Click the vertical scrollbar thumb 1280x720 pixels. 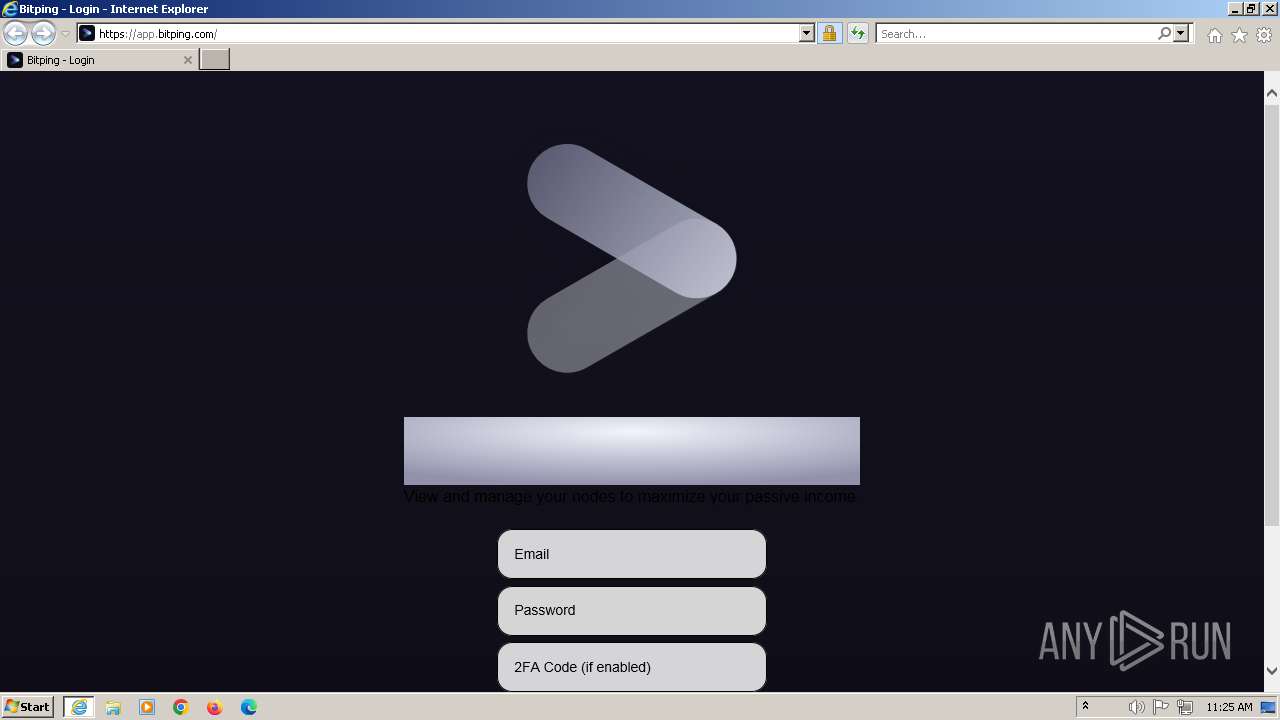coord(1272,313)
